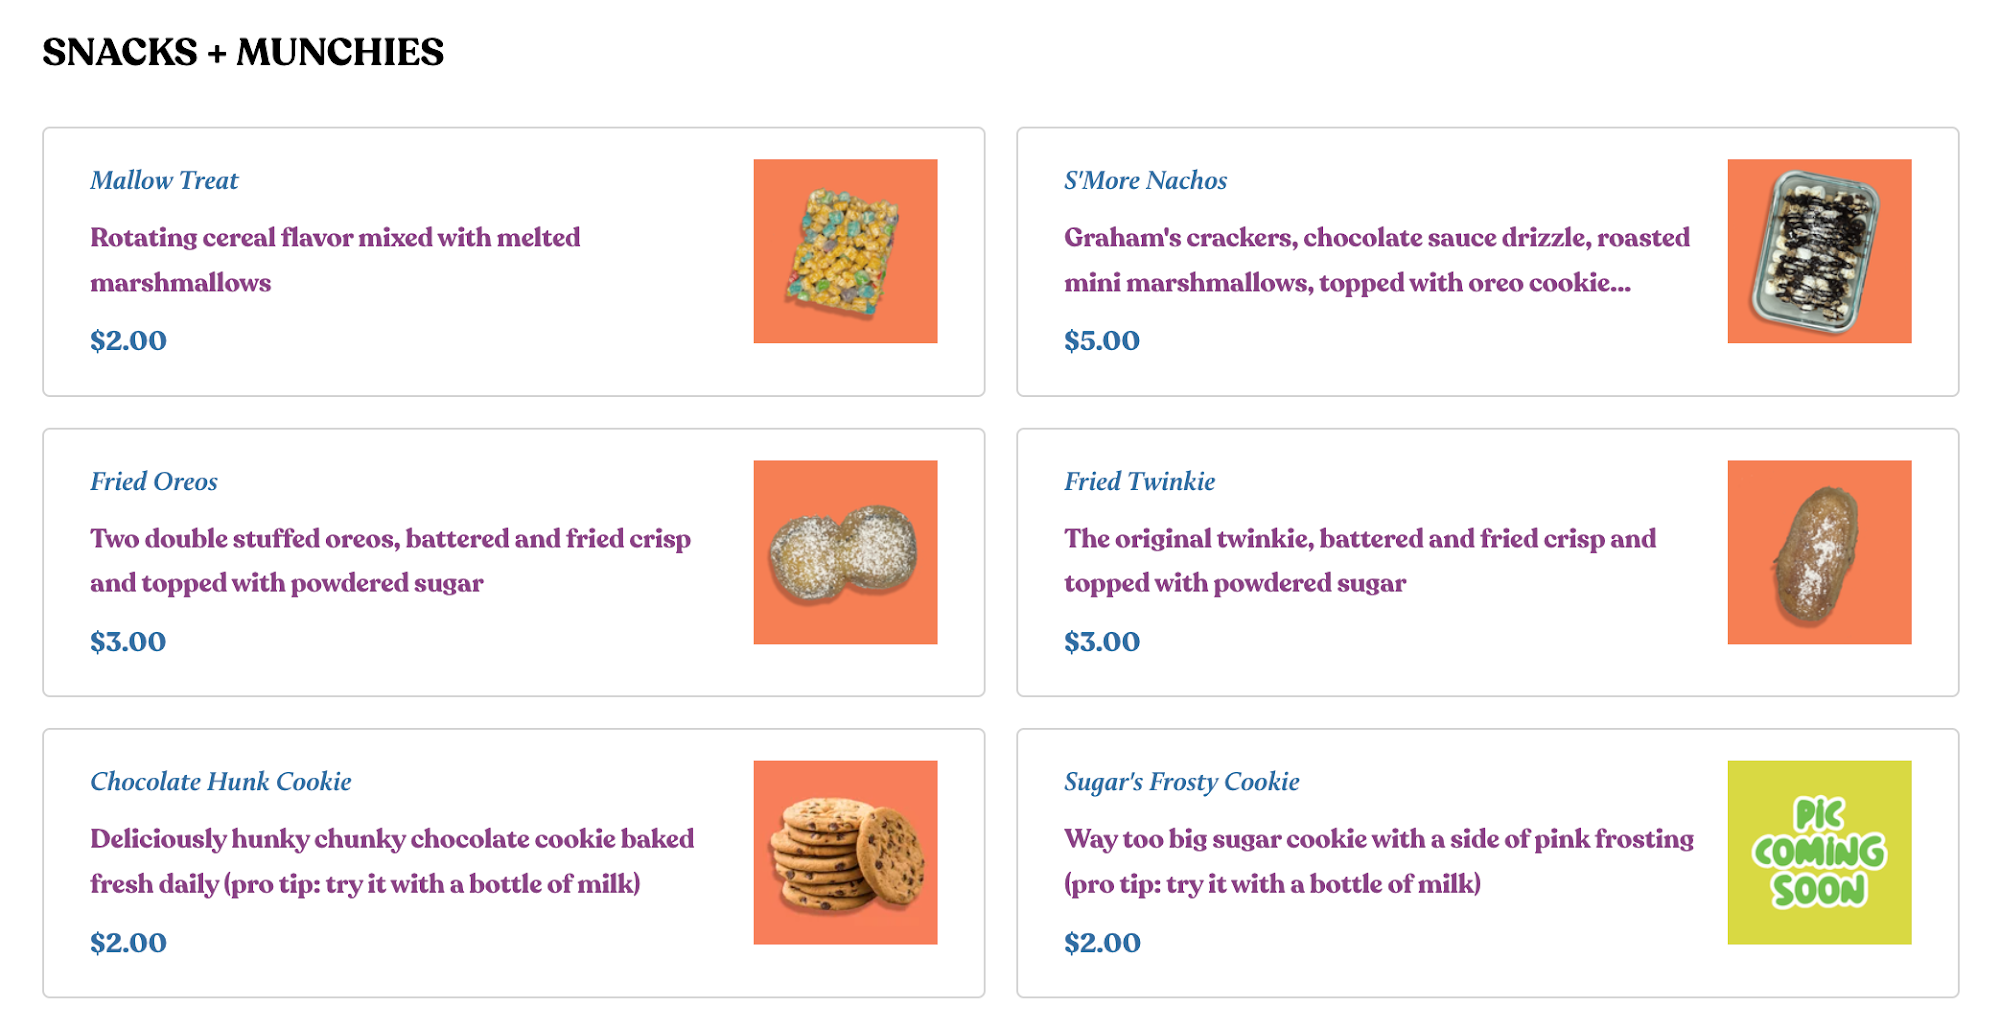Open the Chocolate Hunk Cookie image

[845, 852]
